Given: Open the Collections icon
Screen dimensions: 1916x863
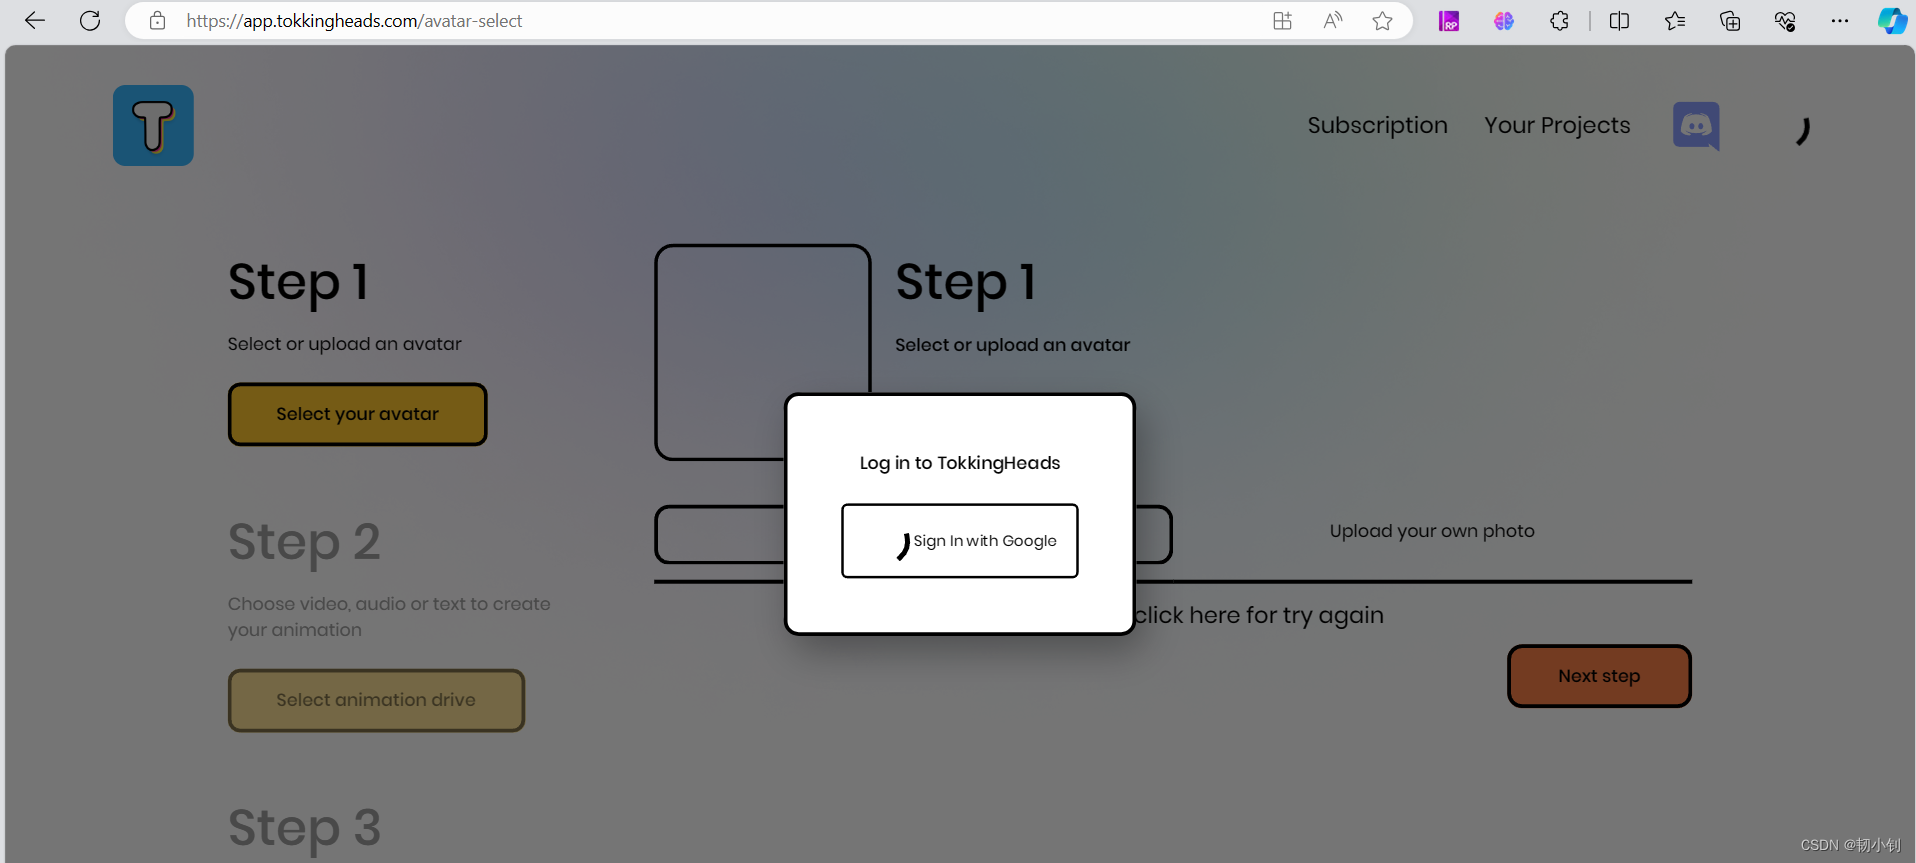Looking at the screenshot, I should [1730, 21].
